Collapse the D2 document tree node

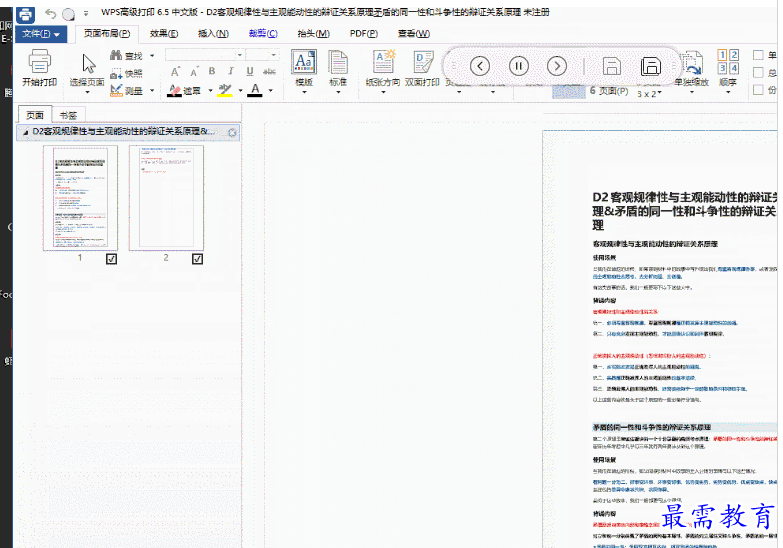coord(25,132)
